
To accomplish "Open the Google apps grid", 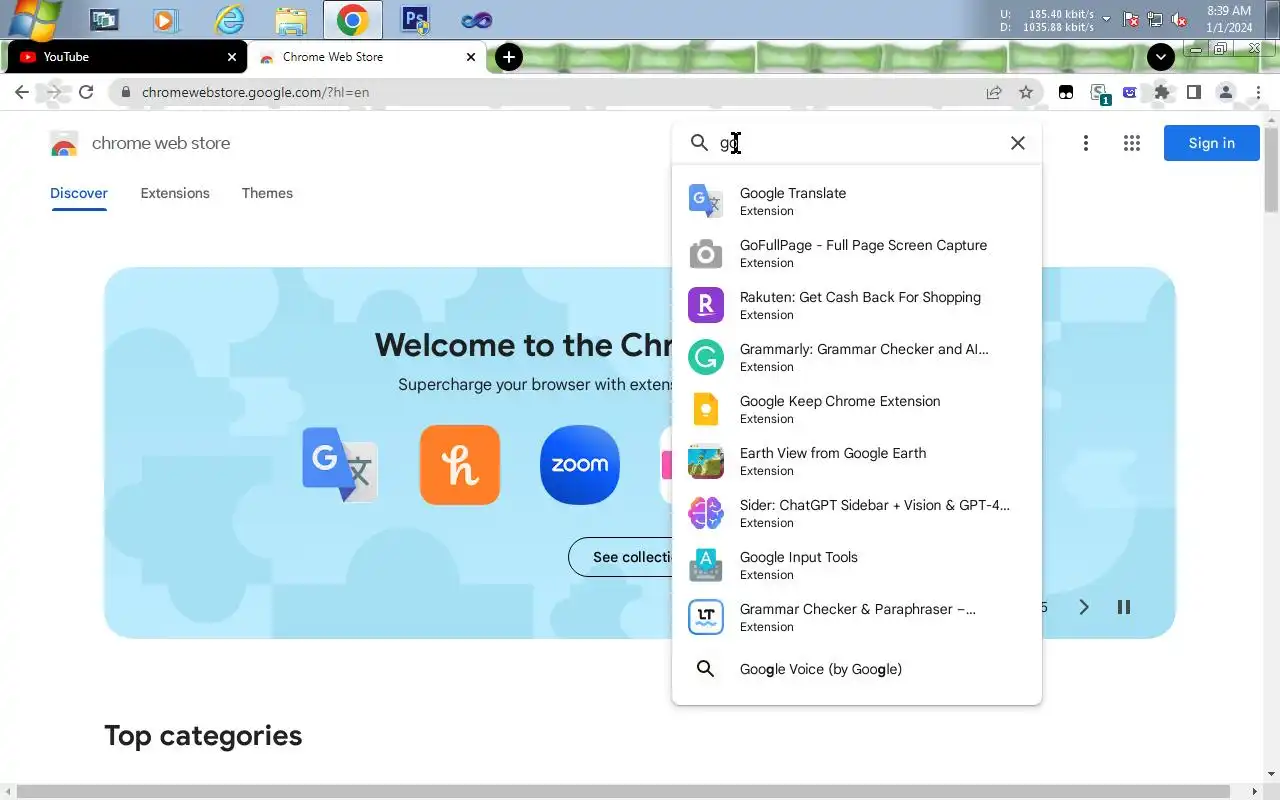I will [x=1132, y=143].
